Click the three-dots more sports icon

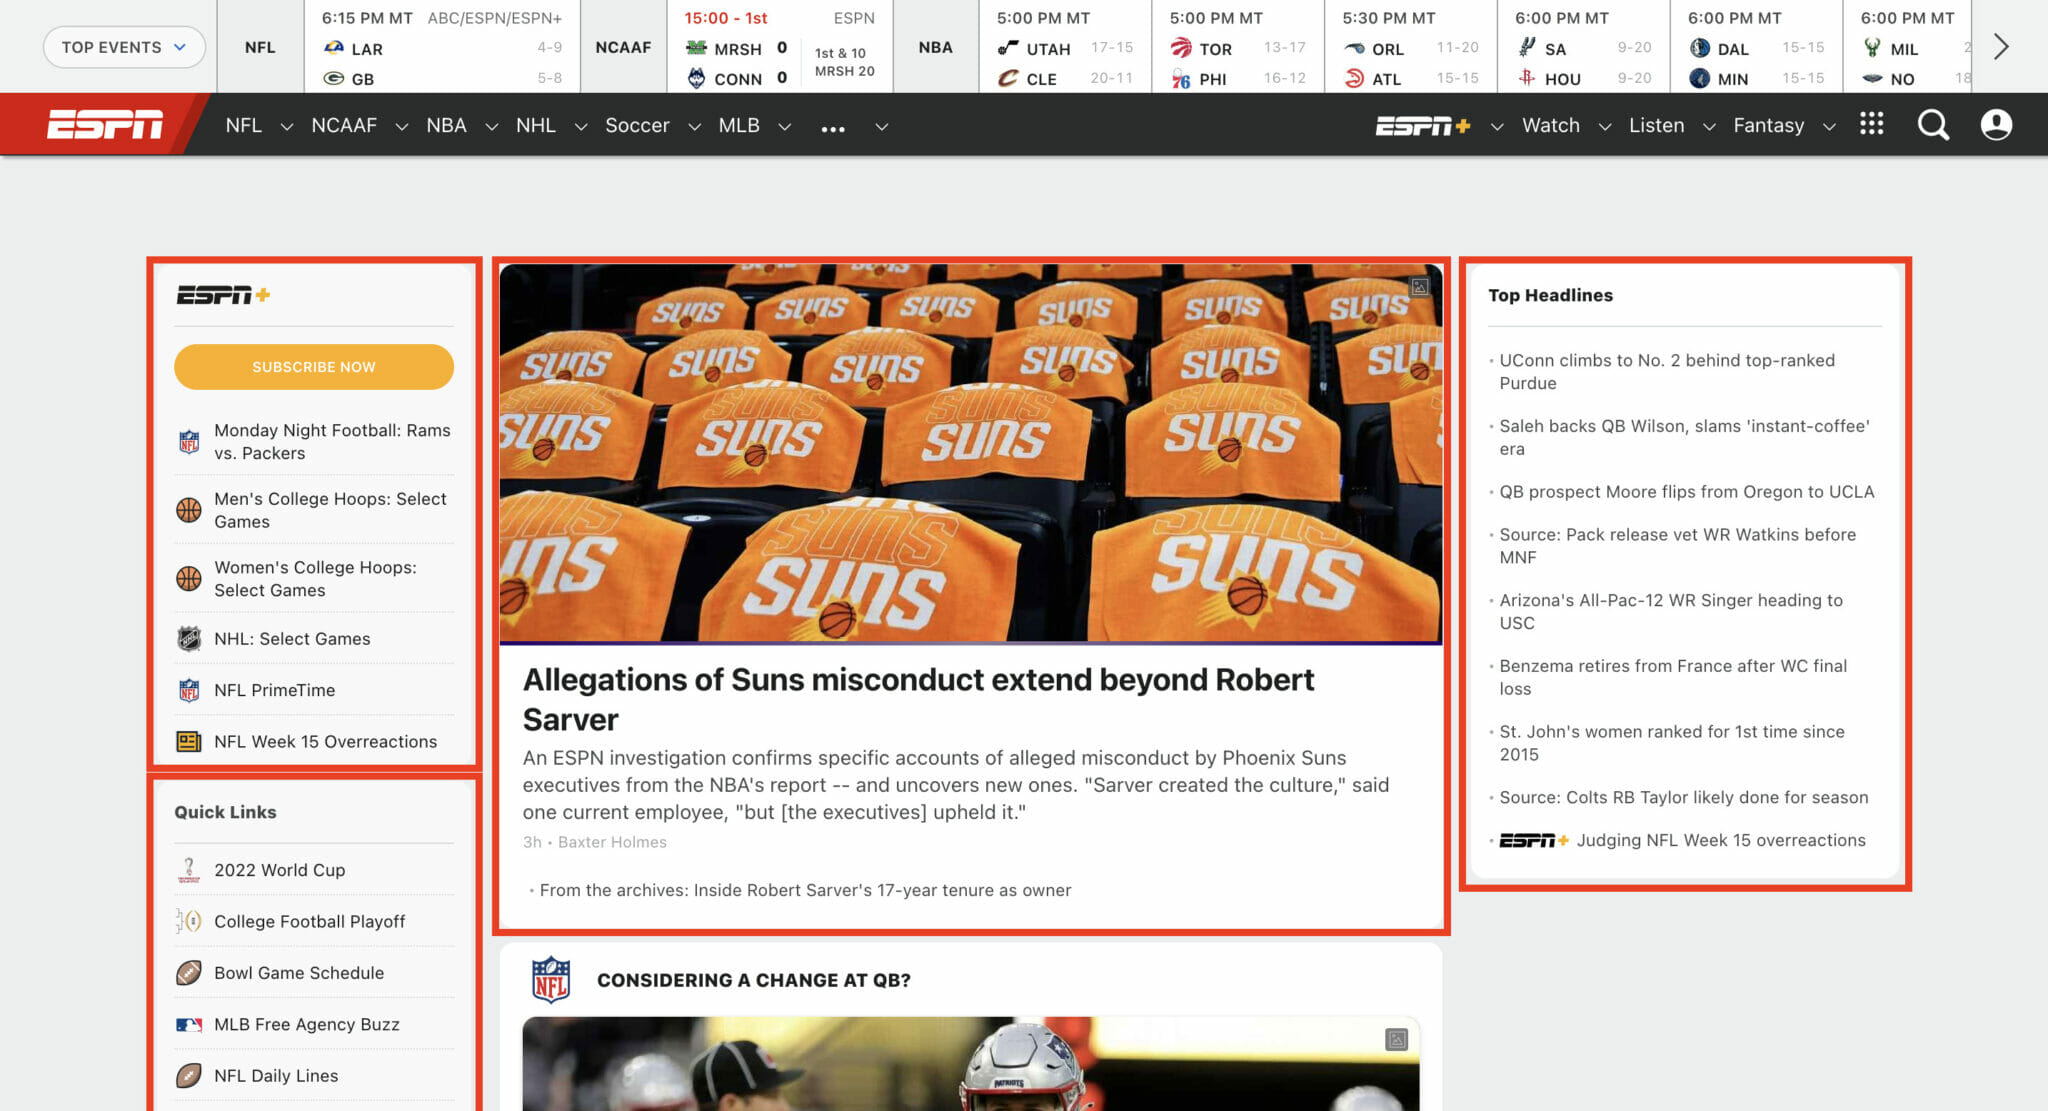click(833, 128)
